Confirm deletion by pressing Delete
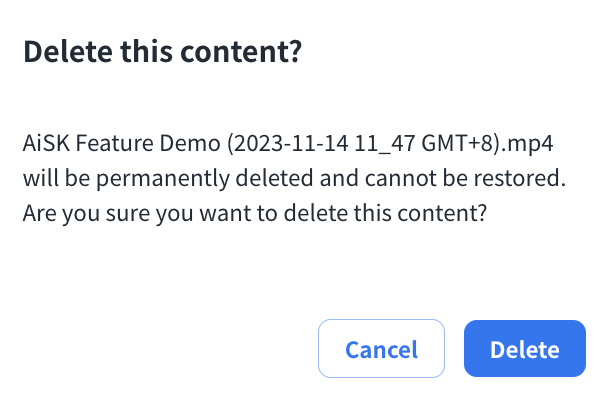Screen dimensions: 616x408 coord(524,349)
